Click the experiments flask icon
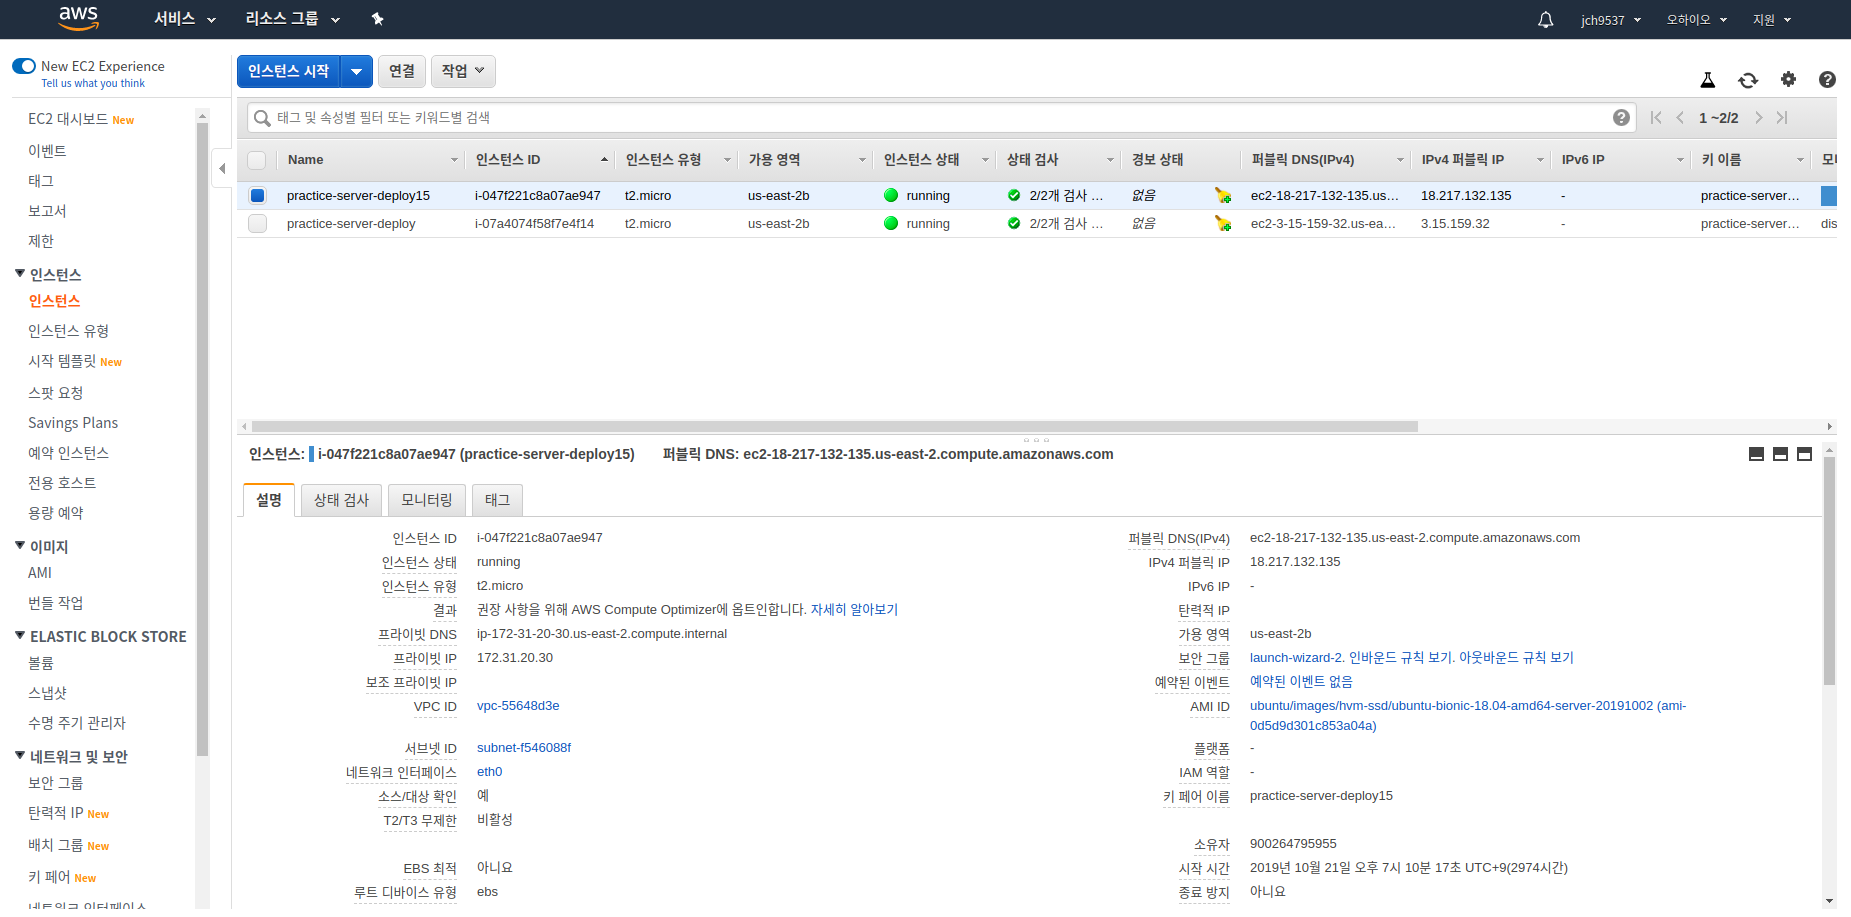The width and height of the screenshot is (1851, 917). [1708, 80]
